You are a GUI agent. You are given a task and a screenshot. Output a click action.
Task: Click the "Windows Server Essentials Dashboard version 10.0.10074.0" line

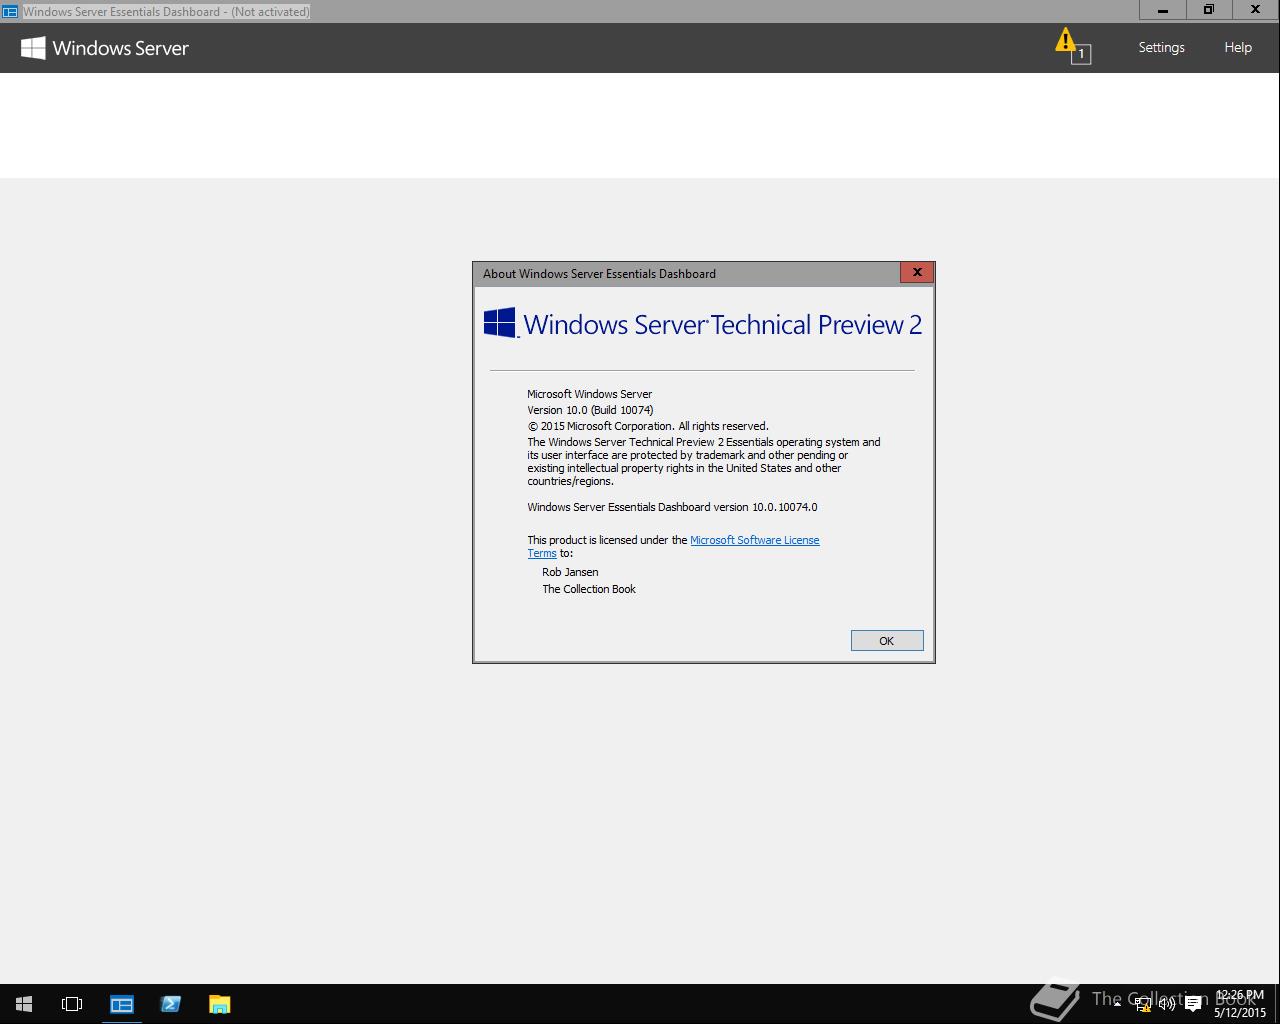tap(672, 507)
